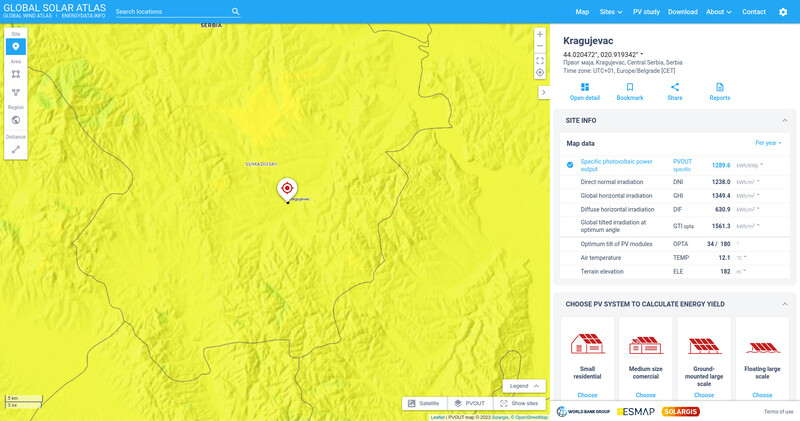Viewport: 800px width, 421px height.
Task: Toggle Satellite map view
Action: point(423,403)
